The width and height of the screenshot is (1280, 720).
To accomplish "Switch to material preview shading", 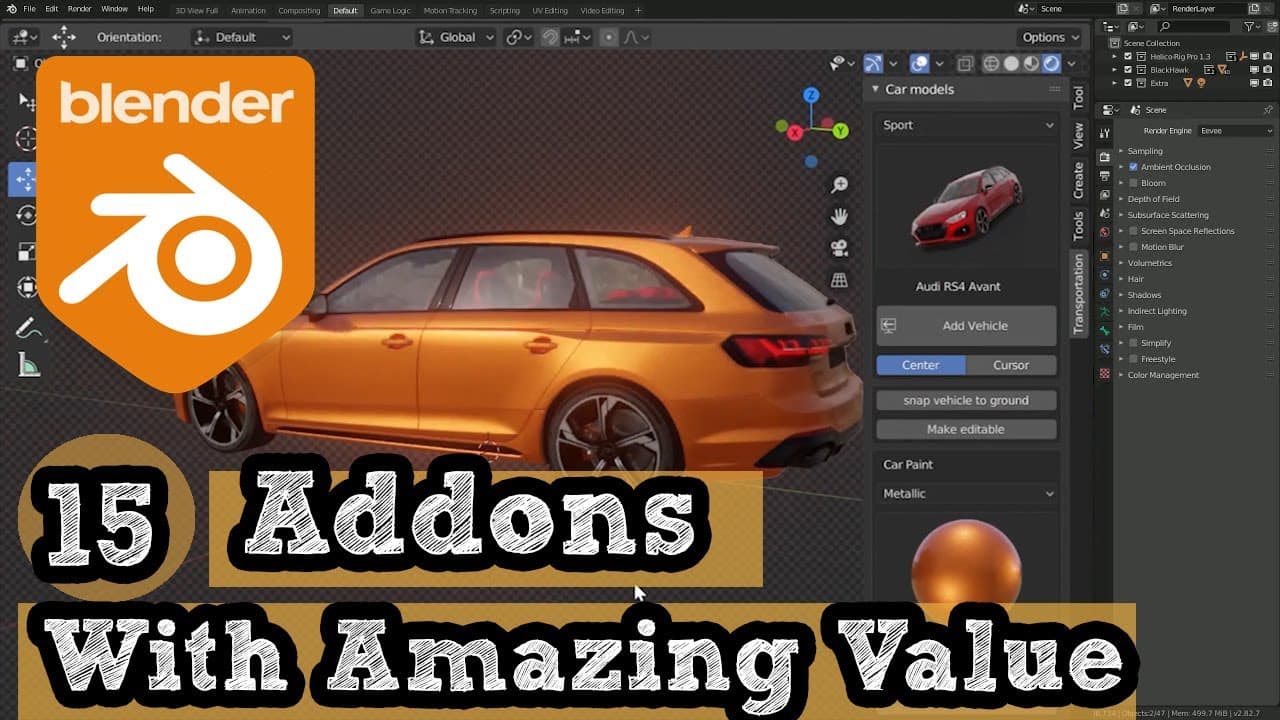I will pos(1031,64).
